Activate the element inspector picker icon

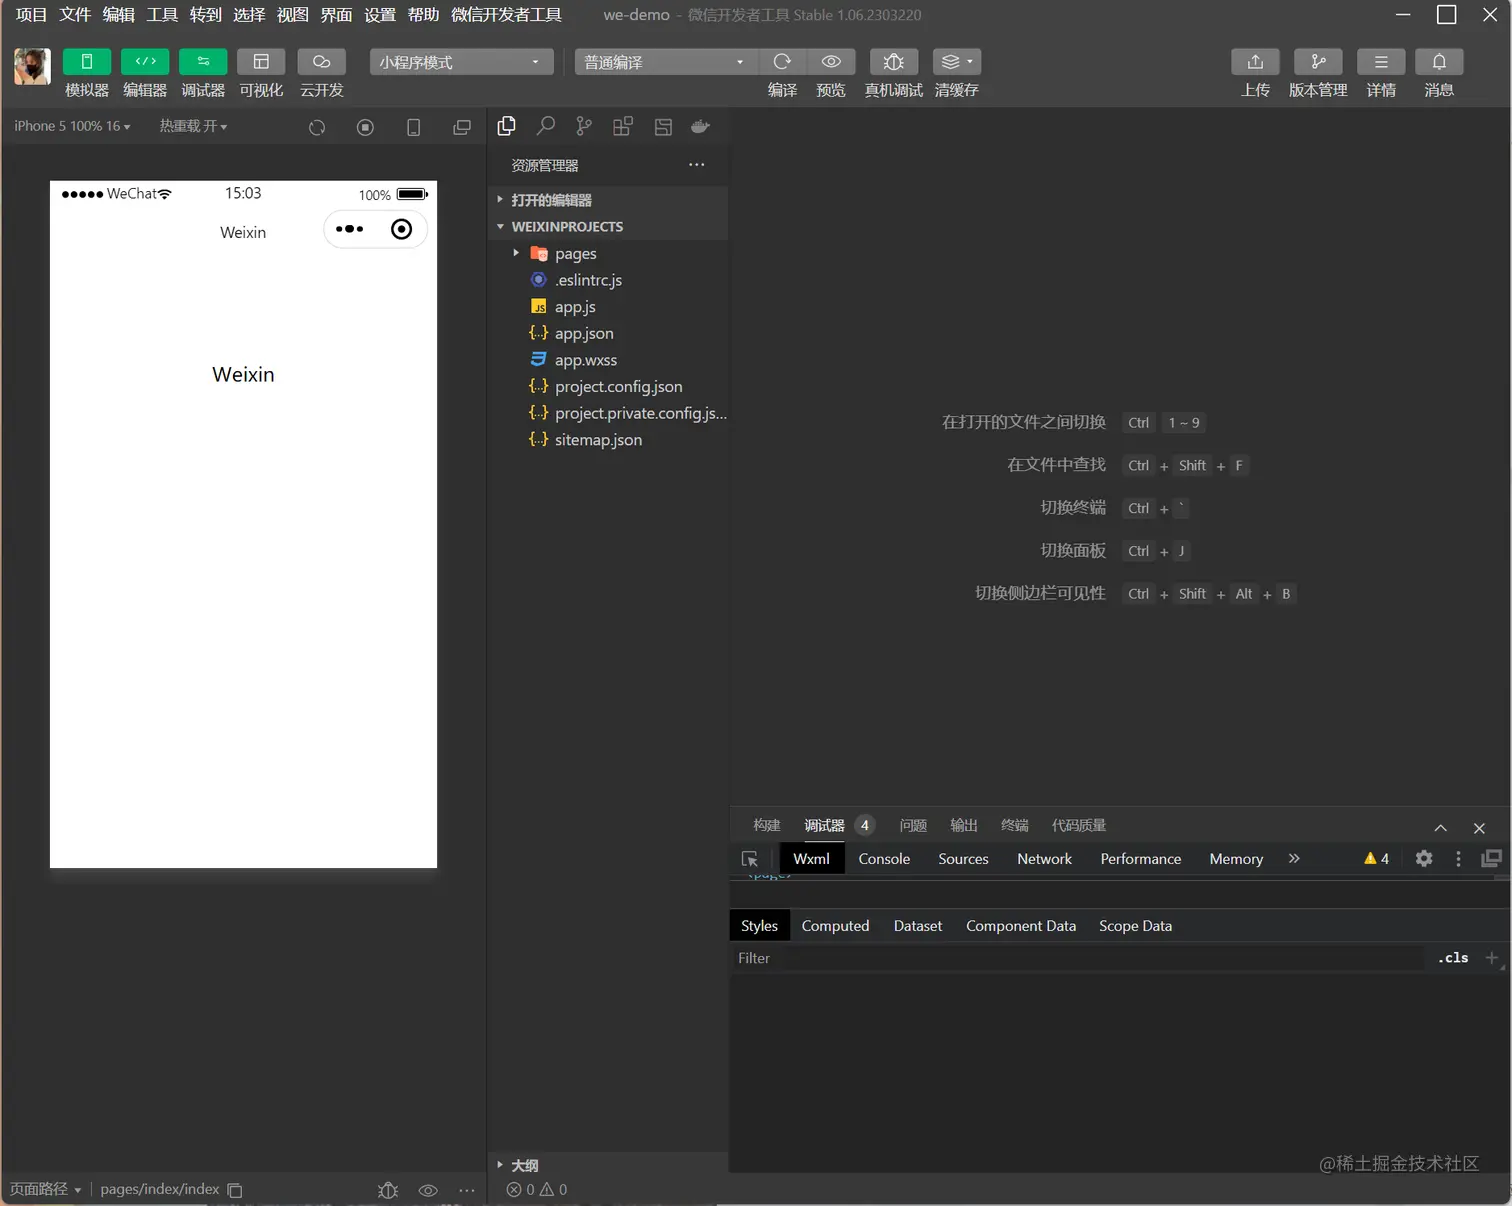click(x=750, y=859)
